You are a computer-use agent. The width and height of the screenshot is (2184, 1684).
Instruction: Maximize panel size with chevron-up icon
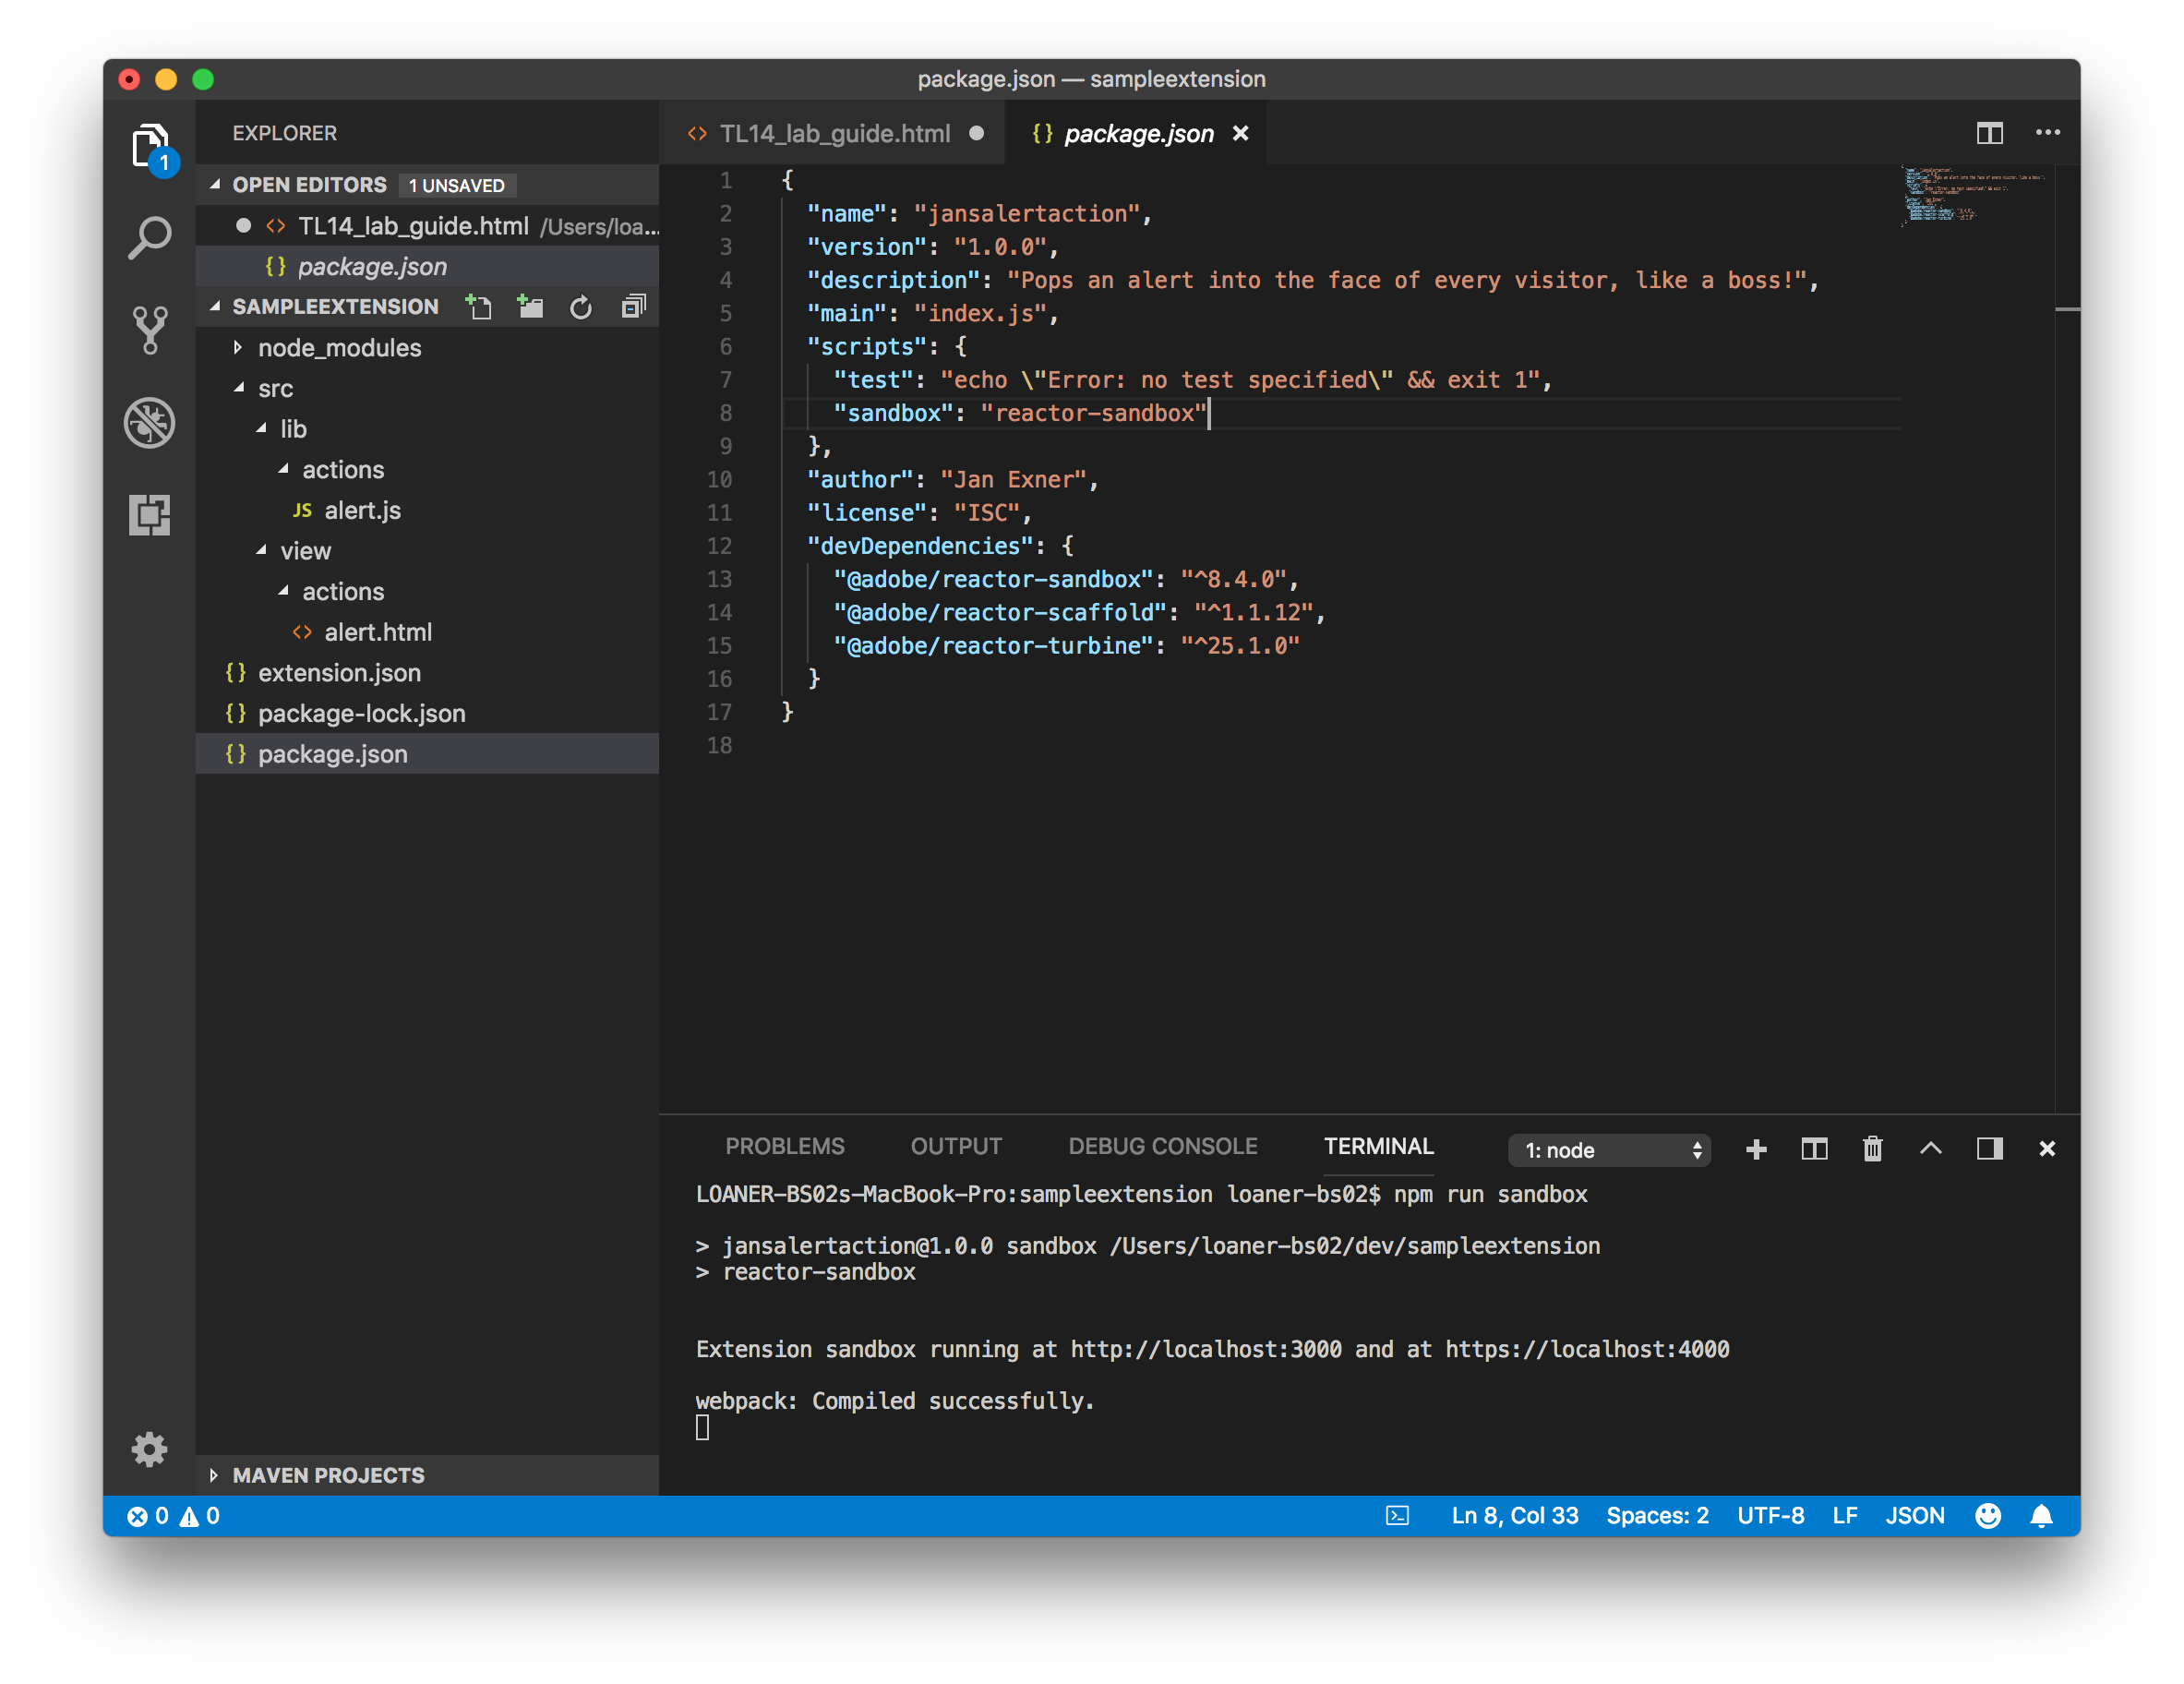1930,1149
